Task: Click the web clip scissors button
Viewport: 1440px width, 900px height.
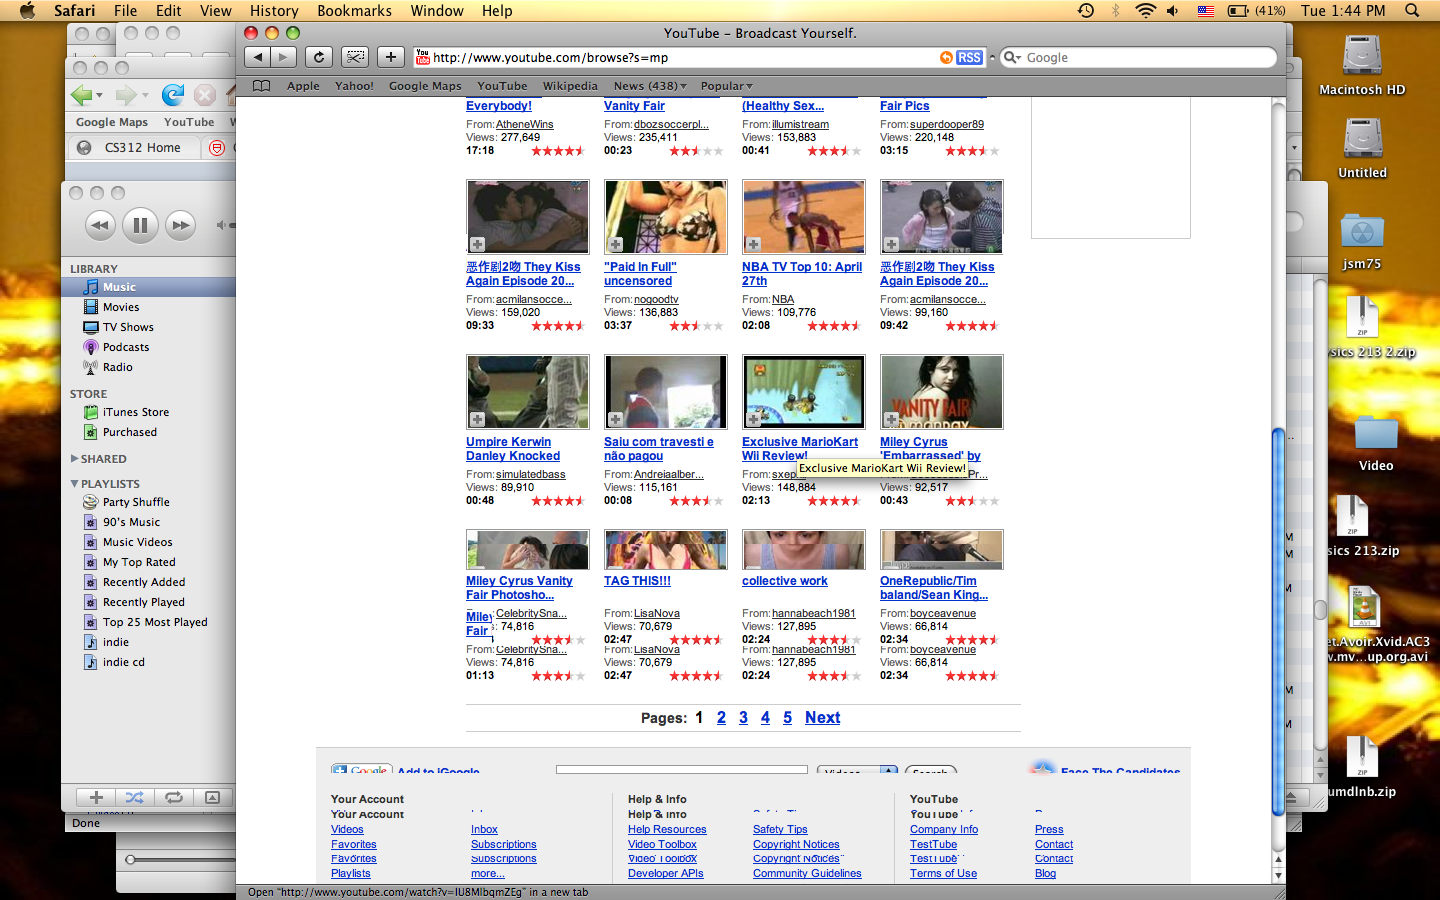Action: pyautogui.click(x=355, y=57)
